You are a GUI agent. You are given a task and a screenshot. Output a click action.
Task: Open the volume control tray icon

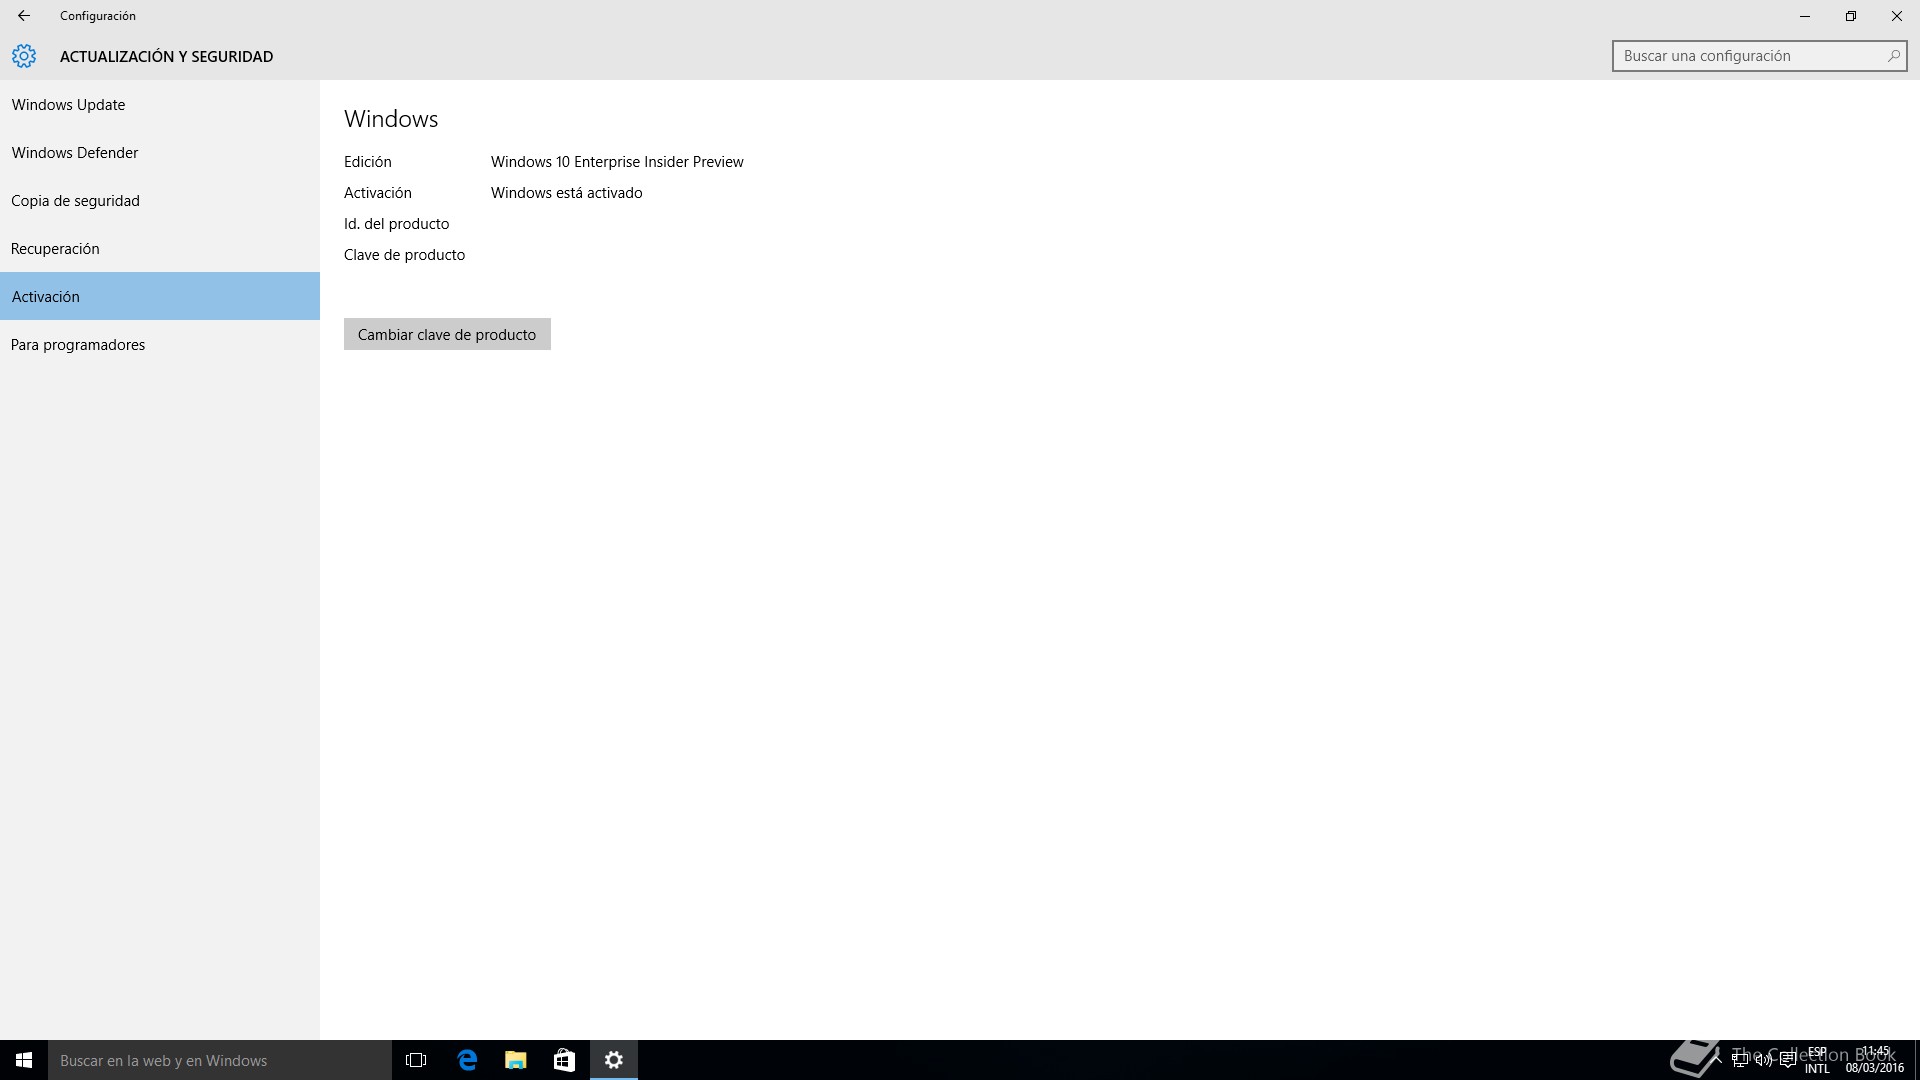[1763, 1060]
